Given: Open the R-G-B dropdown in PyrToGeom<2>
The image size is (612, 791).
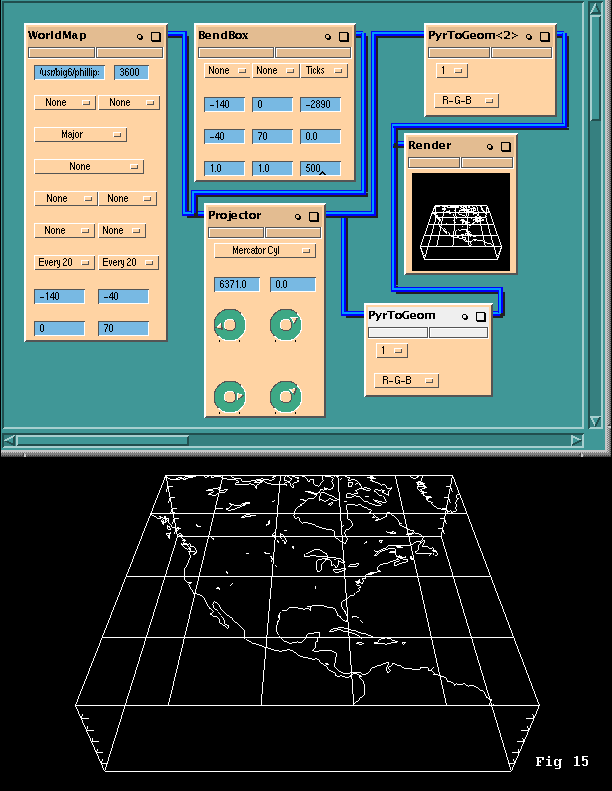Looking at the screenshot, I should 468,100.
